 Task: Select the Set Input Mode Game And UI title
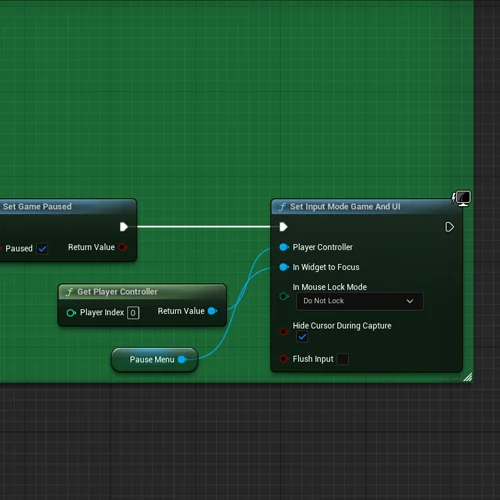[x=345, y=207]
